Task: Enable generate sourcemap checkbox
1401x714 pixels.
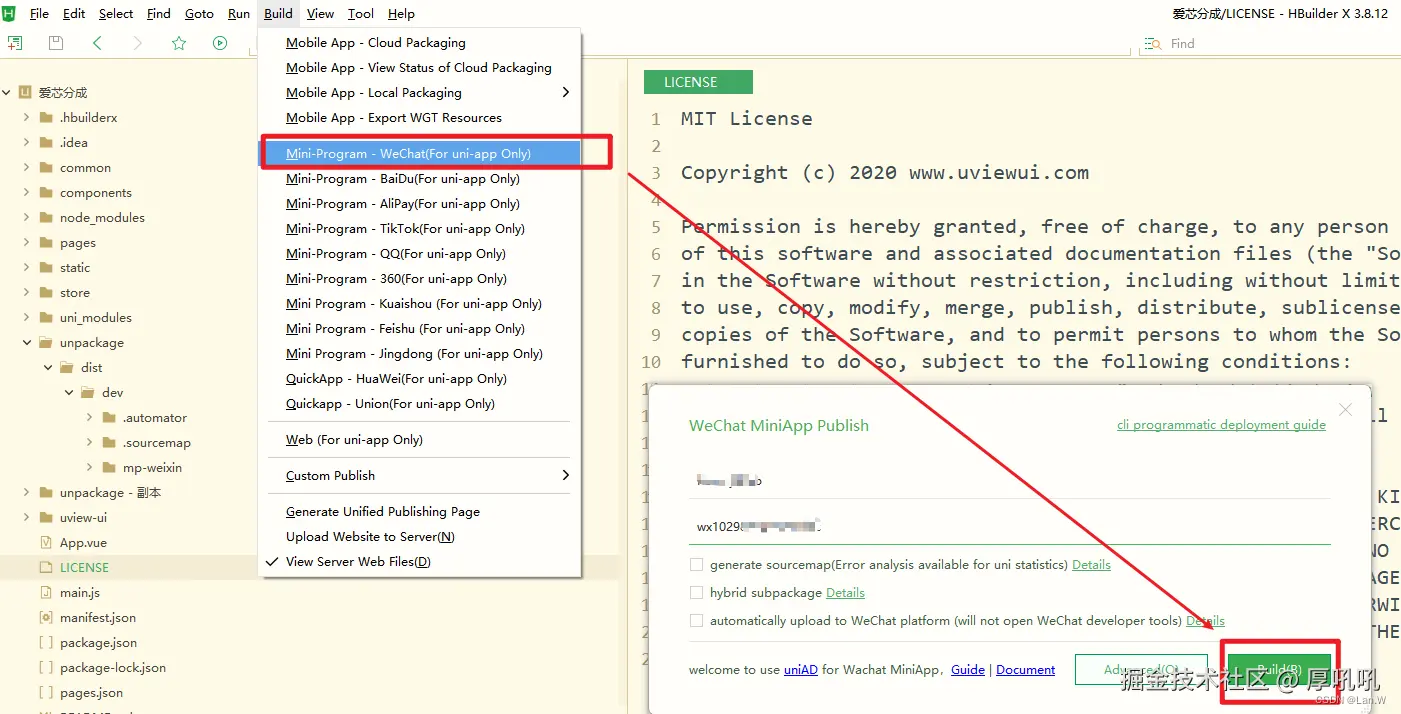Action: click(696, 564)
